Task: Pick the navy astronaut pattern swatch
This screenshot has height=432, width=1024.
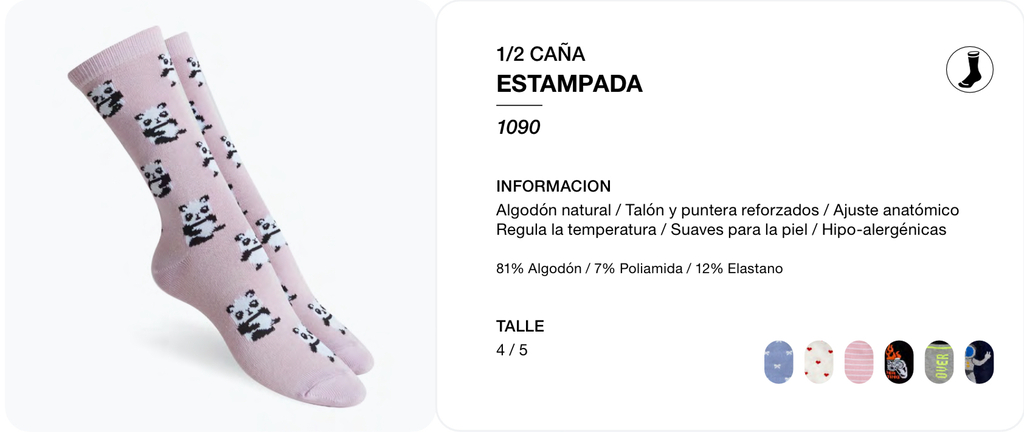Action: 979,362
